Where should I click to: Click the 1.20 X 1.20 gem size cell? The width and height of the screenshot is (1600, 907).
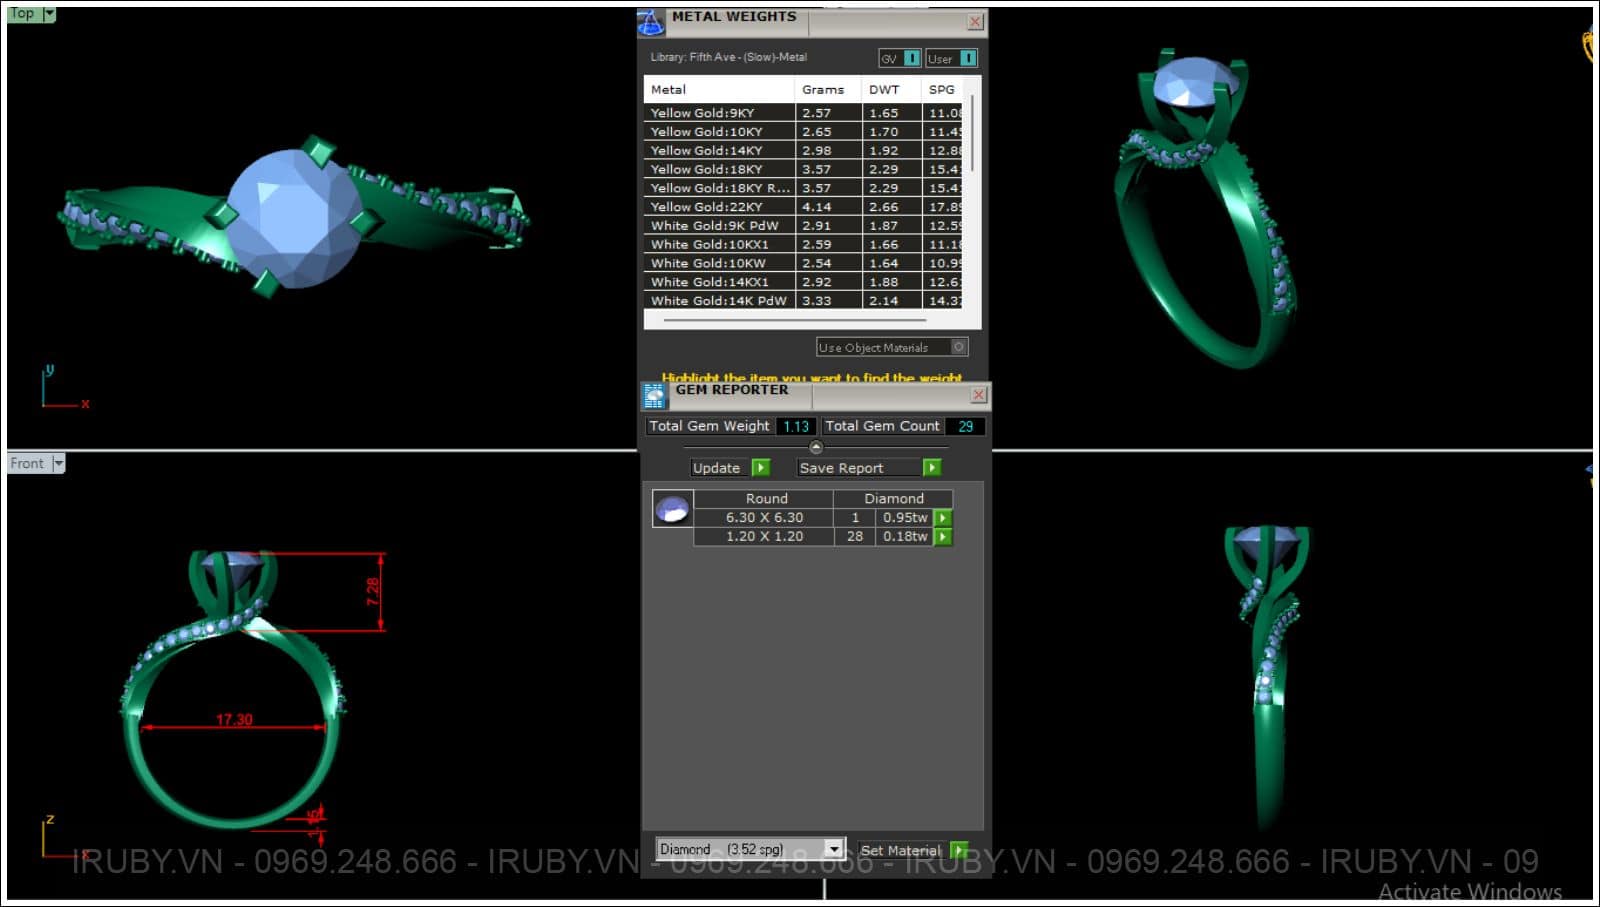(x=764, y=537)
